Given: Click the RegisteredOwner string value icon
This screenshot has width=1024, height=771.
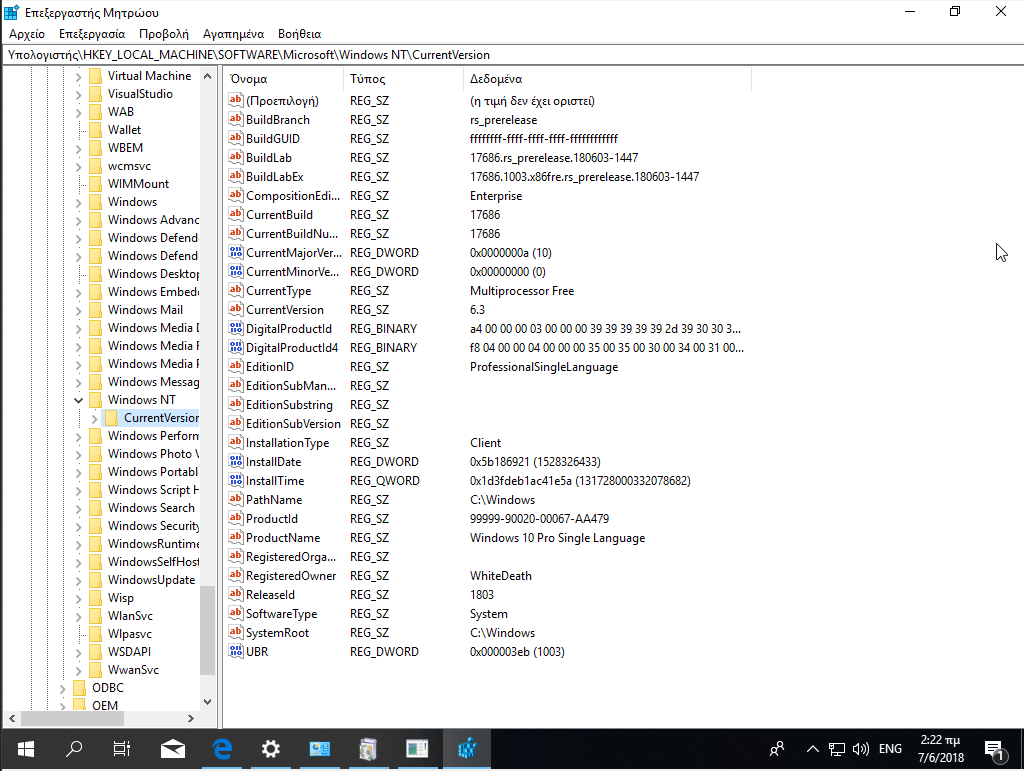Looking at the screenshot, I should tap(236, 575).
